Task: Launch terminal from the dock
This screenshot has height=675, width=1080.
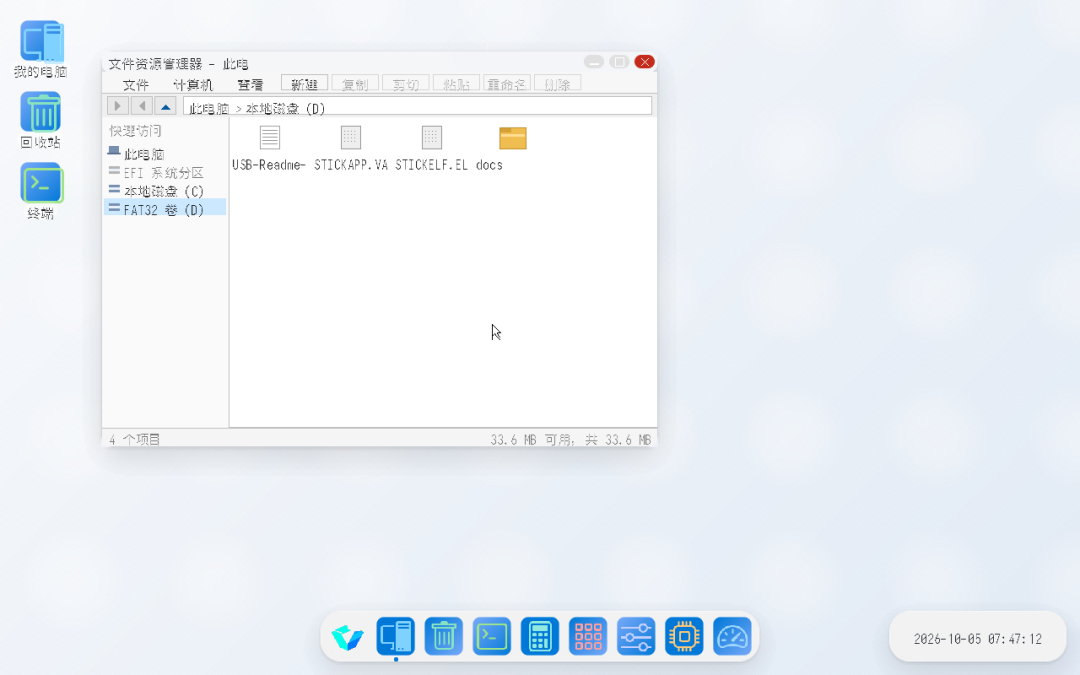Action: [x=492, y=636]
